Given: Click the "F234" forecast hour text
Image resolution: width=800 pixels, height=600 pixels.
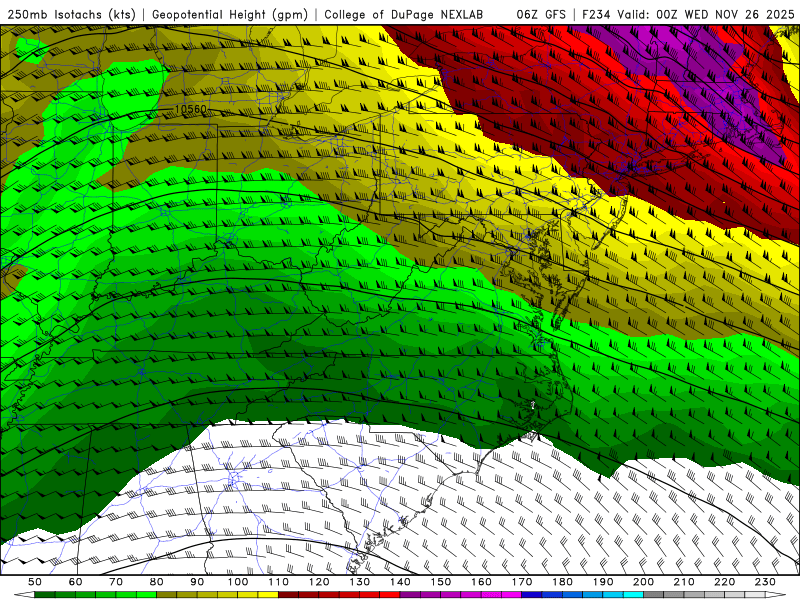Looking at the screenshot, I should (597, 15).
